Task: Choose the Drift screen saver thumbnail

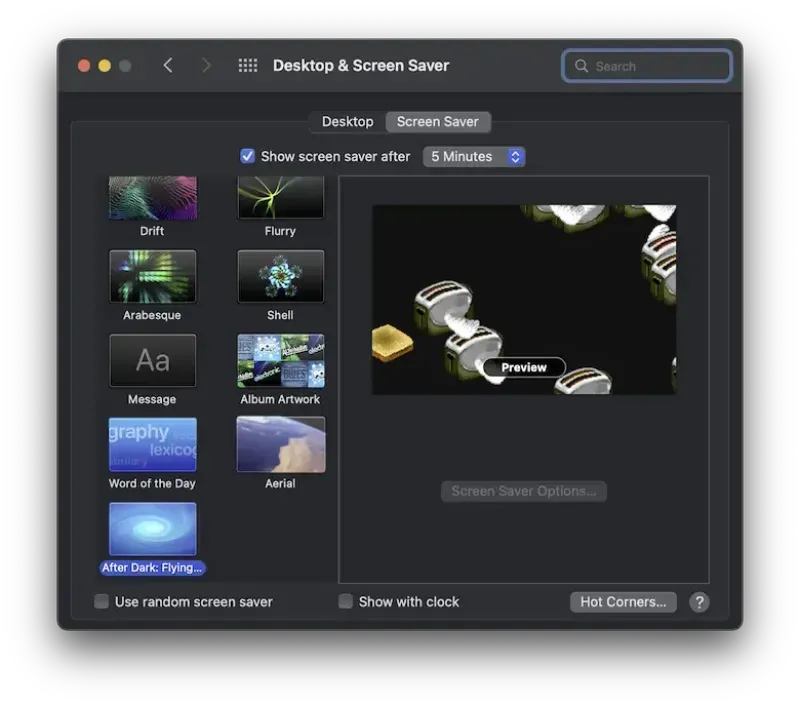Action: 153,198
